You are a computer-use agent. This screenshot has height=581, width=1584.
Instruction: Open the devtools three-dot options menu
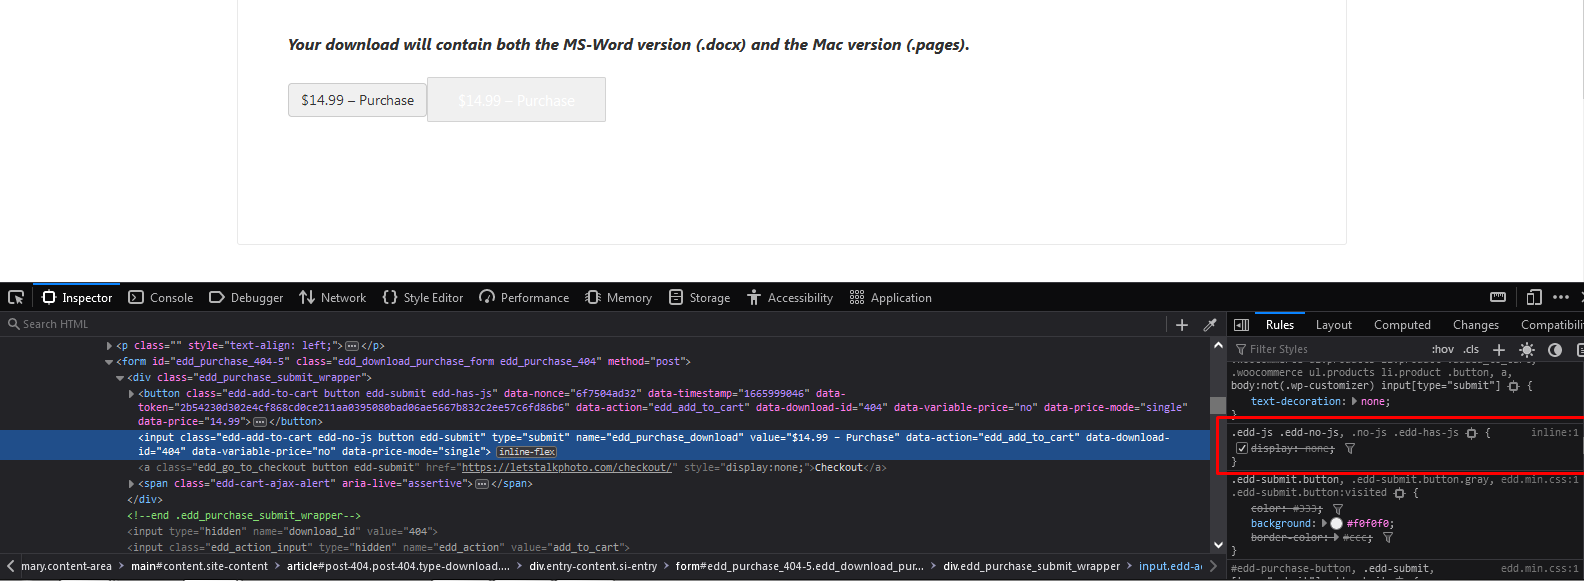pos(1561,297)
